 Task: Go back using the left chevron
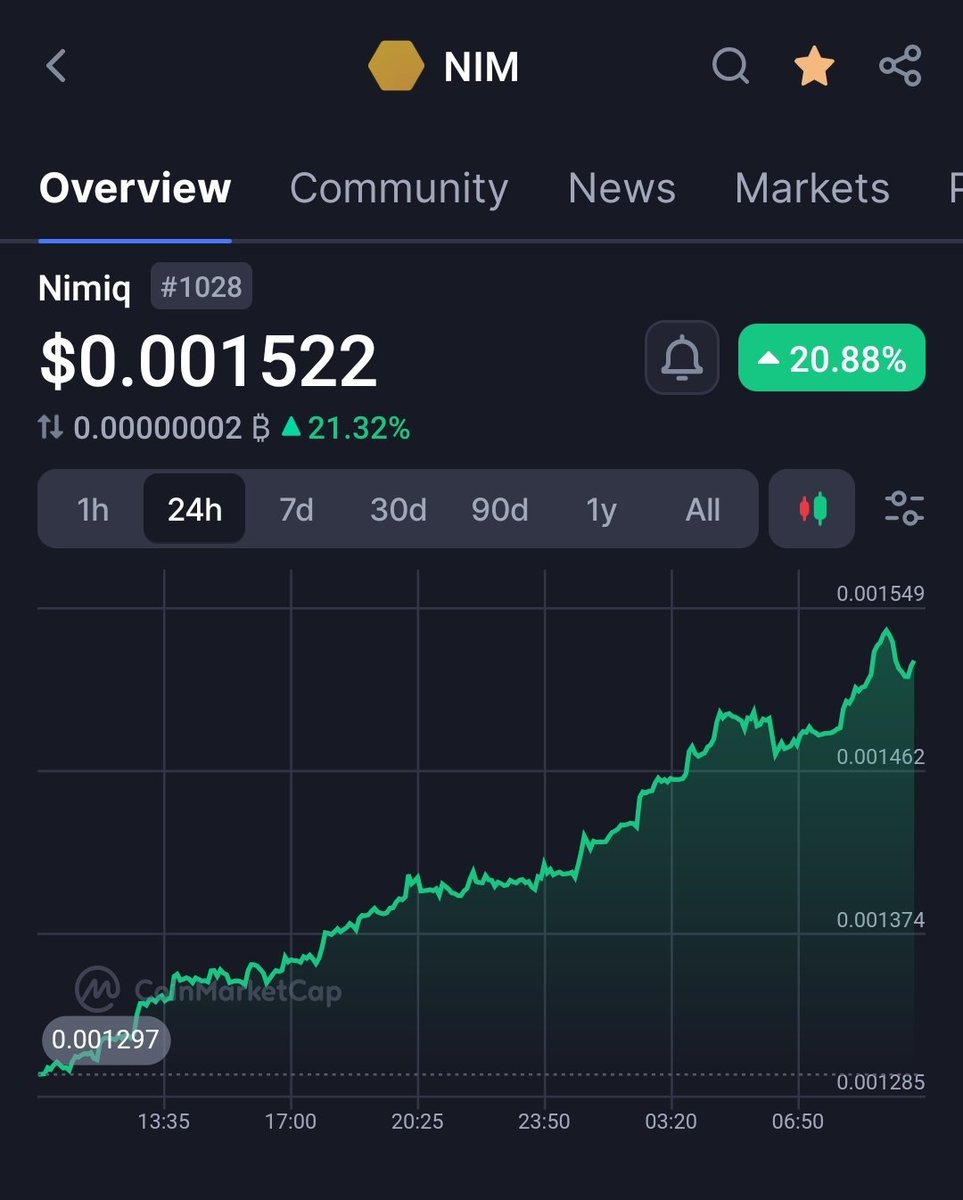point(56,67)
